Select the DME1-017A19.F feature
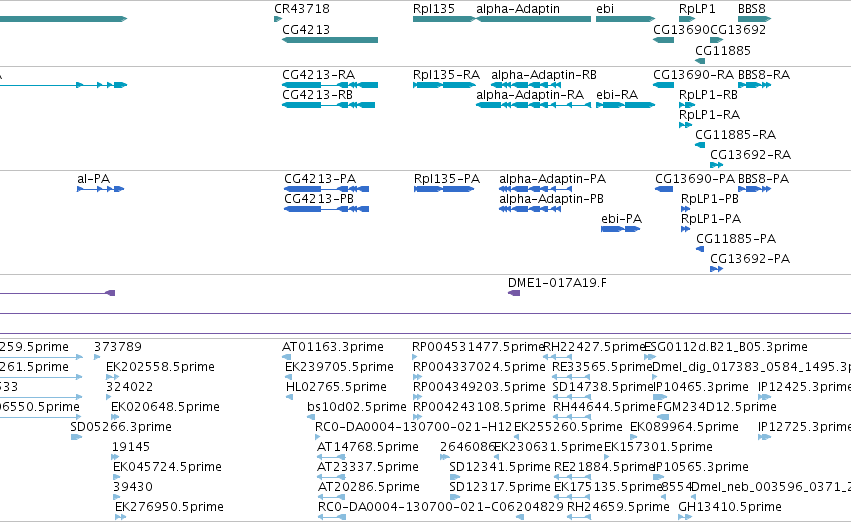Image resolution: width=851 pixels, height=522 pixels. tap(557, 283)
